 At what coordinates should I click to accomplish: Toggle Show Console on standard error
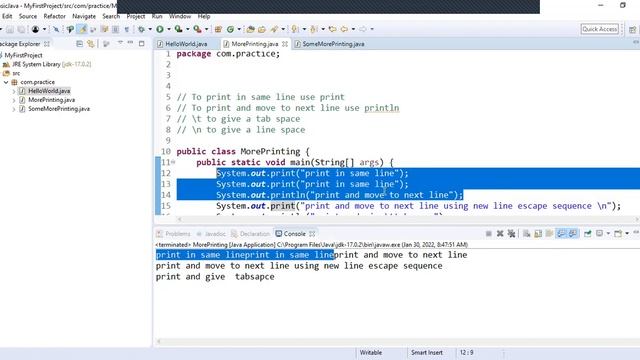point(573,233)
